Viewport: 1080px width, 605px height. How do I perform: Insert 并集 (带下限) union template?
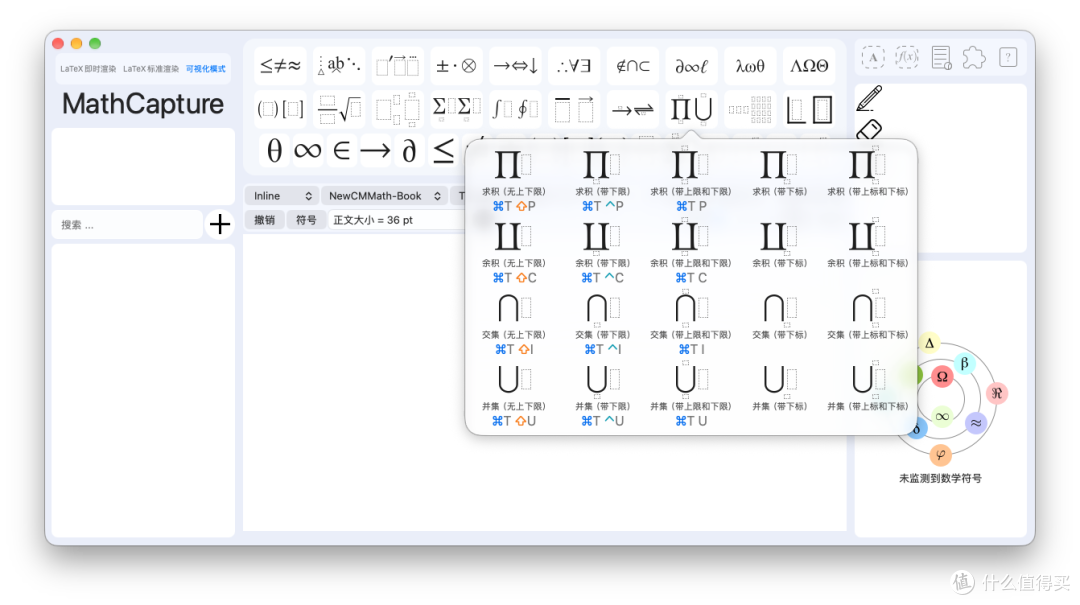pos(603,396)
